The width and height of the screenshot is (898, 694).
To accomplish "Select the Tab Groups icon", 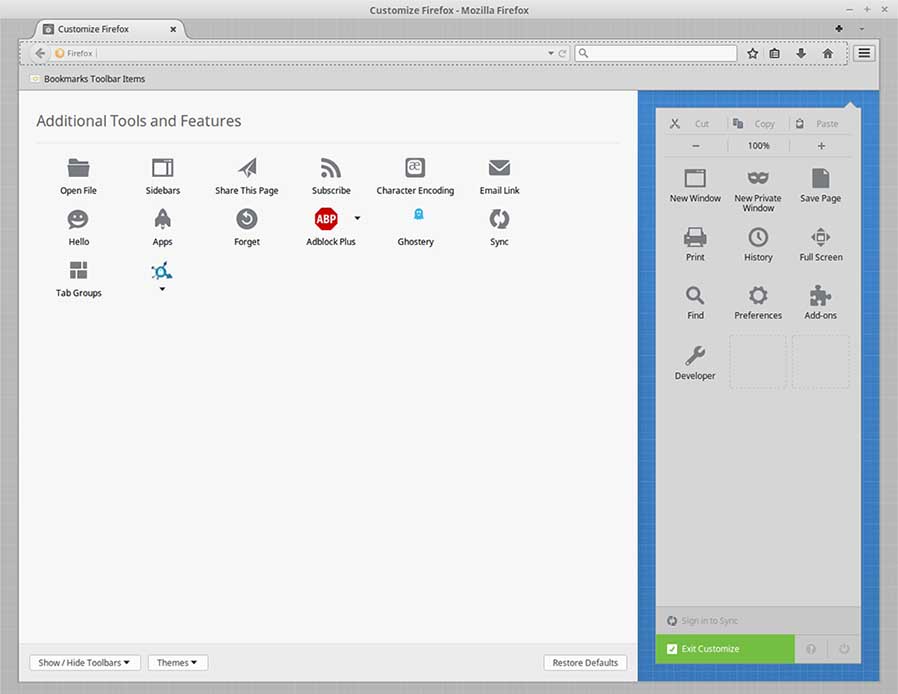I will [x=78, y=270].
